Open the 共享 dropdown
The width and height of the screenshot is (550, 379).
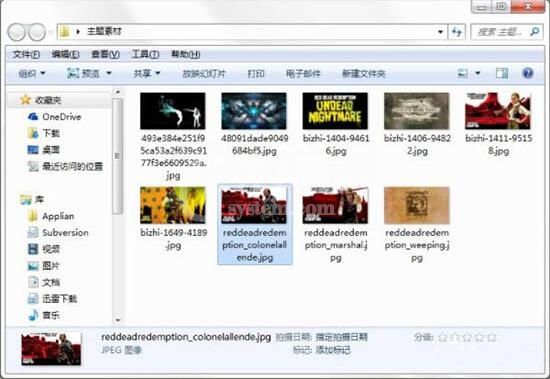point(147,73)
